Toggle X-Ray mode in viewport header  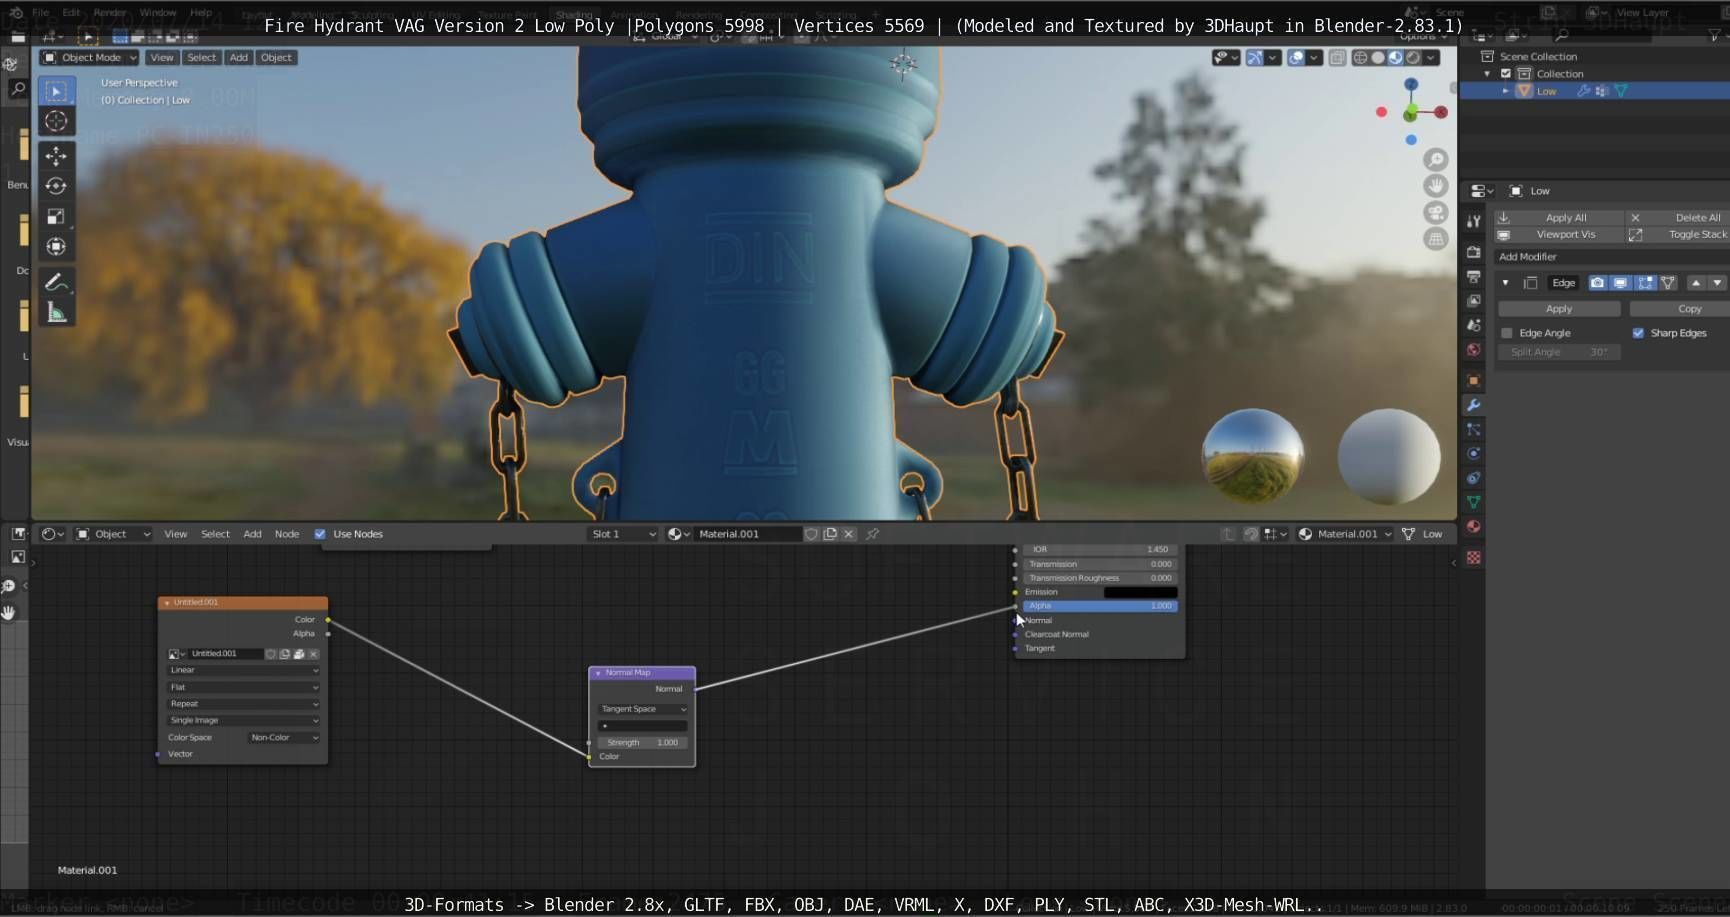click(x=1337, y=58)
